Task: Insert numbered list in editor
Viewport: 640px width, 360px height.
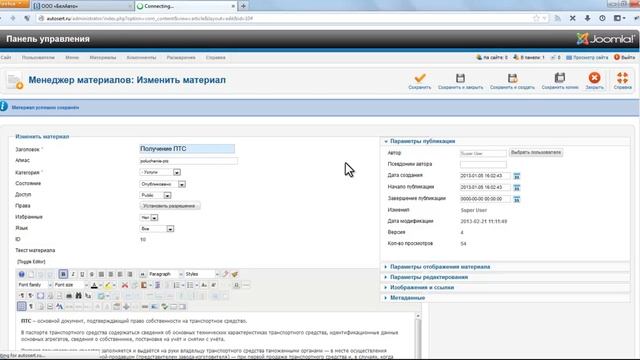Action: point(176,285)
